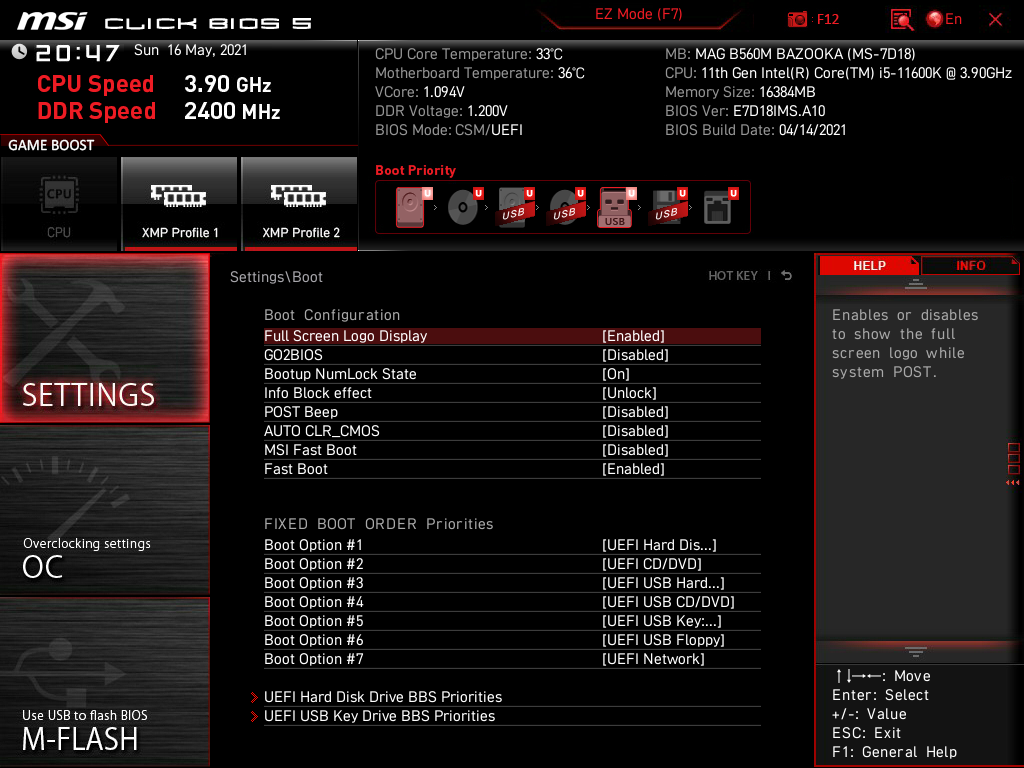Switch to the INFO tab

click(x=970, y=265)
